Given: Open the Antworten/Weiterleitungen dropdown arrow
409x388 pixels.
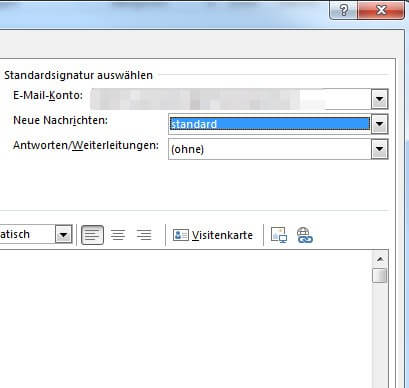Looking at the screenshot, I should pyautogui.click(x=379, y=149).
